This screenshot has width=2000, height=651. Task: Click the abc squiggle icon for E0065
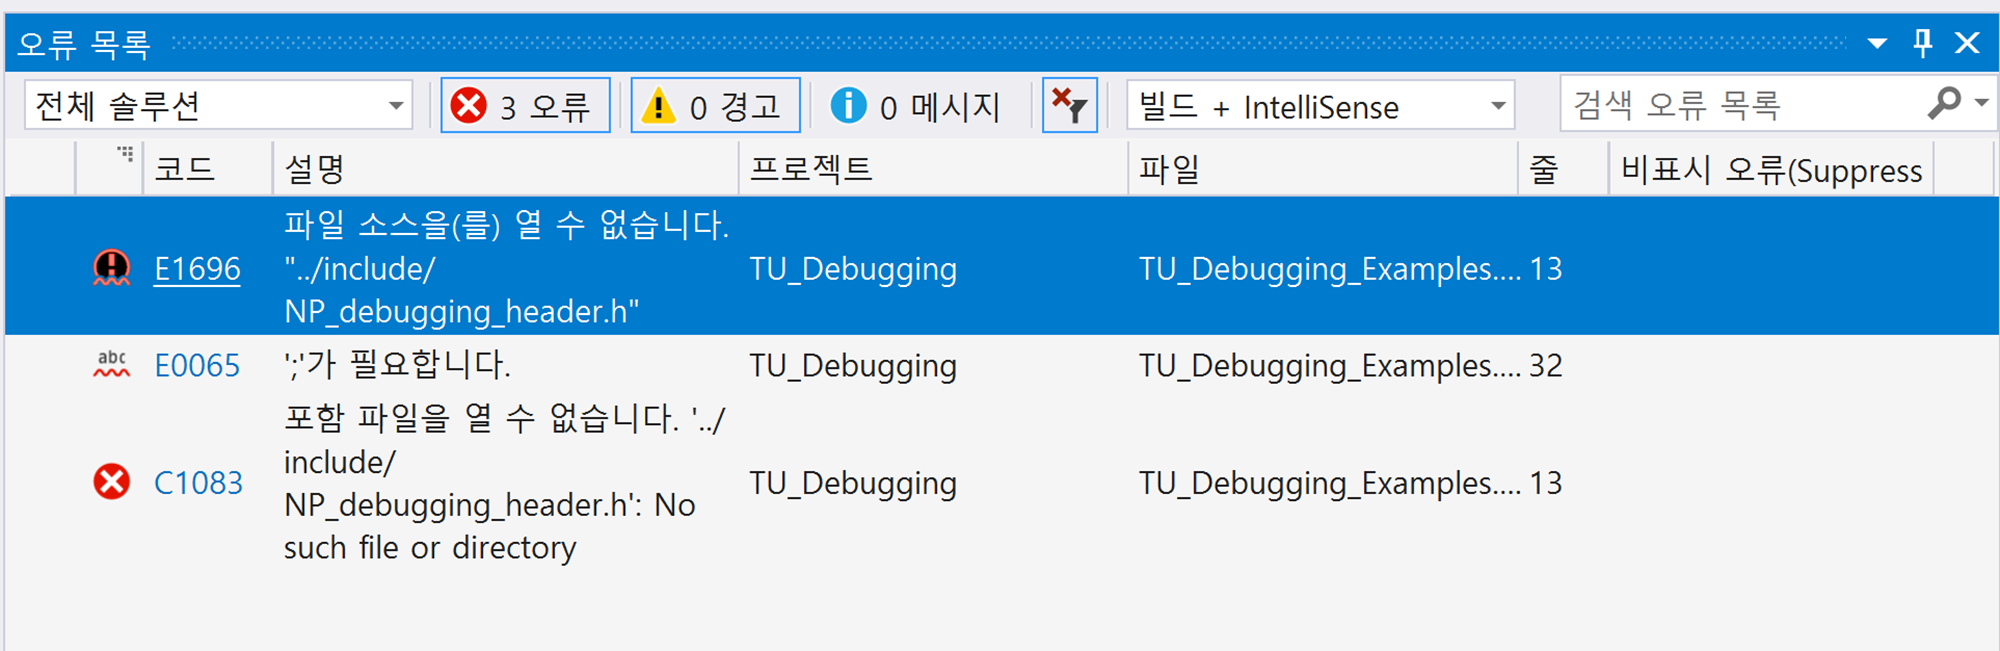pos(111,365)
